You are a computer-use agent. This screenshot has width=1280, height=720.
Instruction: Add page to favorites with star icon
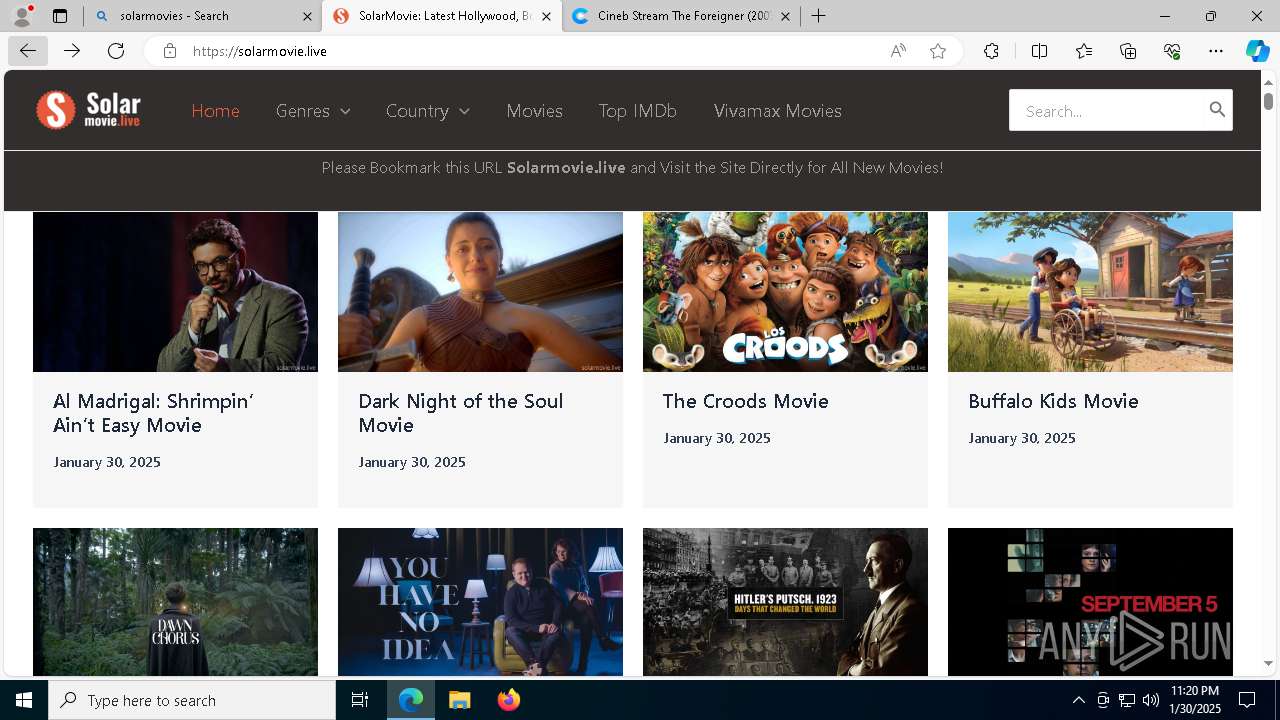[938, 51]
